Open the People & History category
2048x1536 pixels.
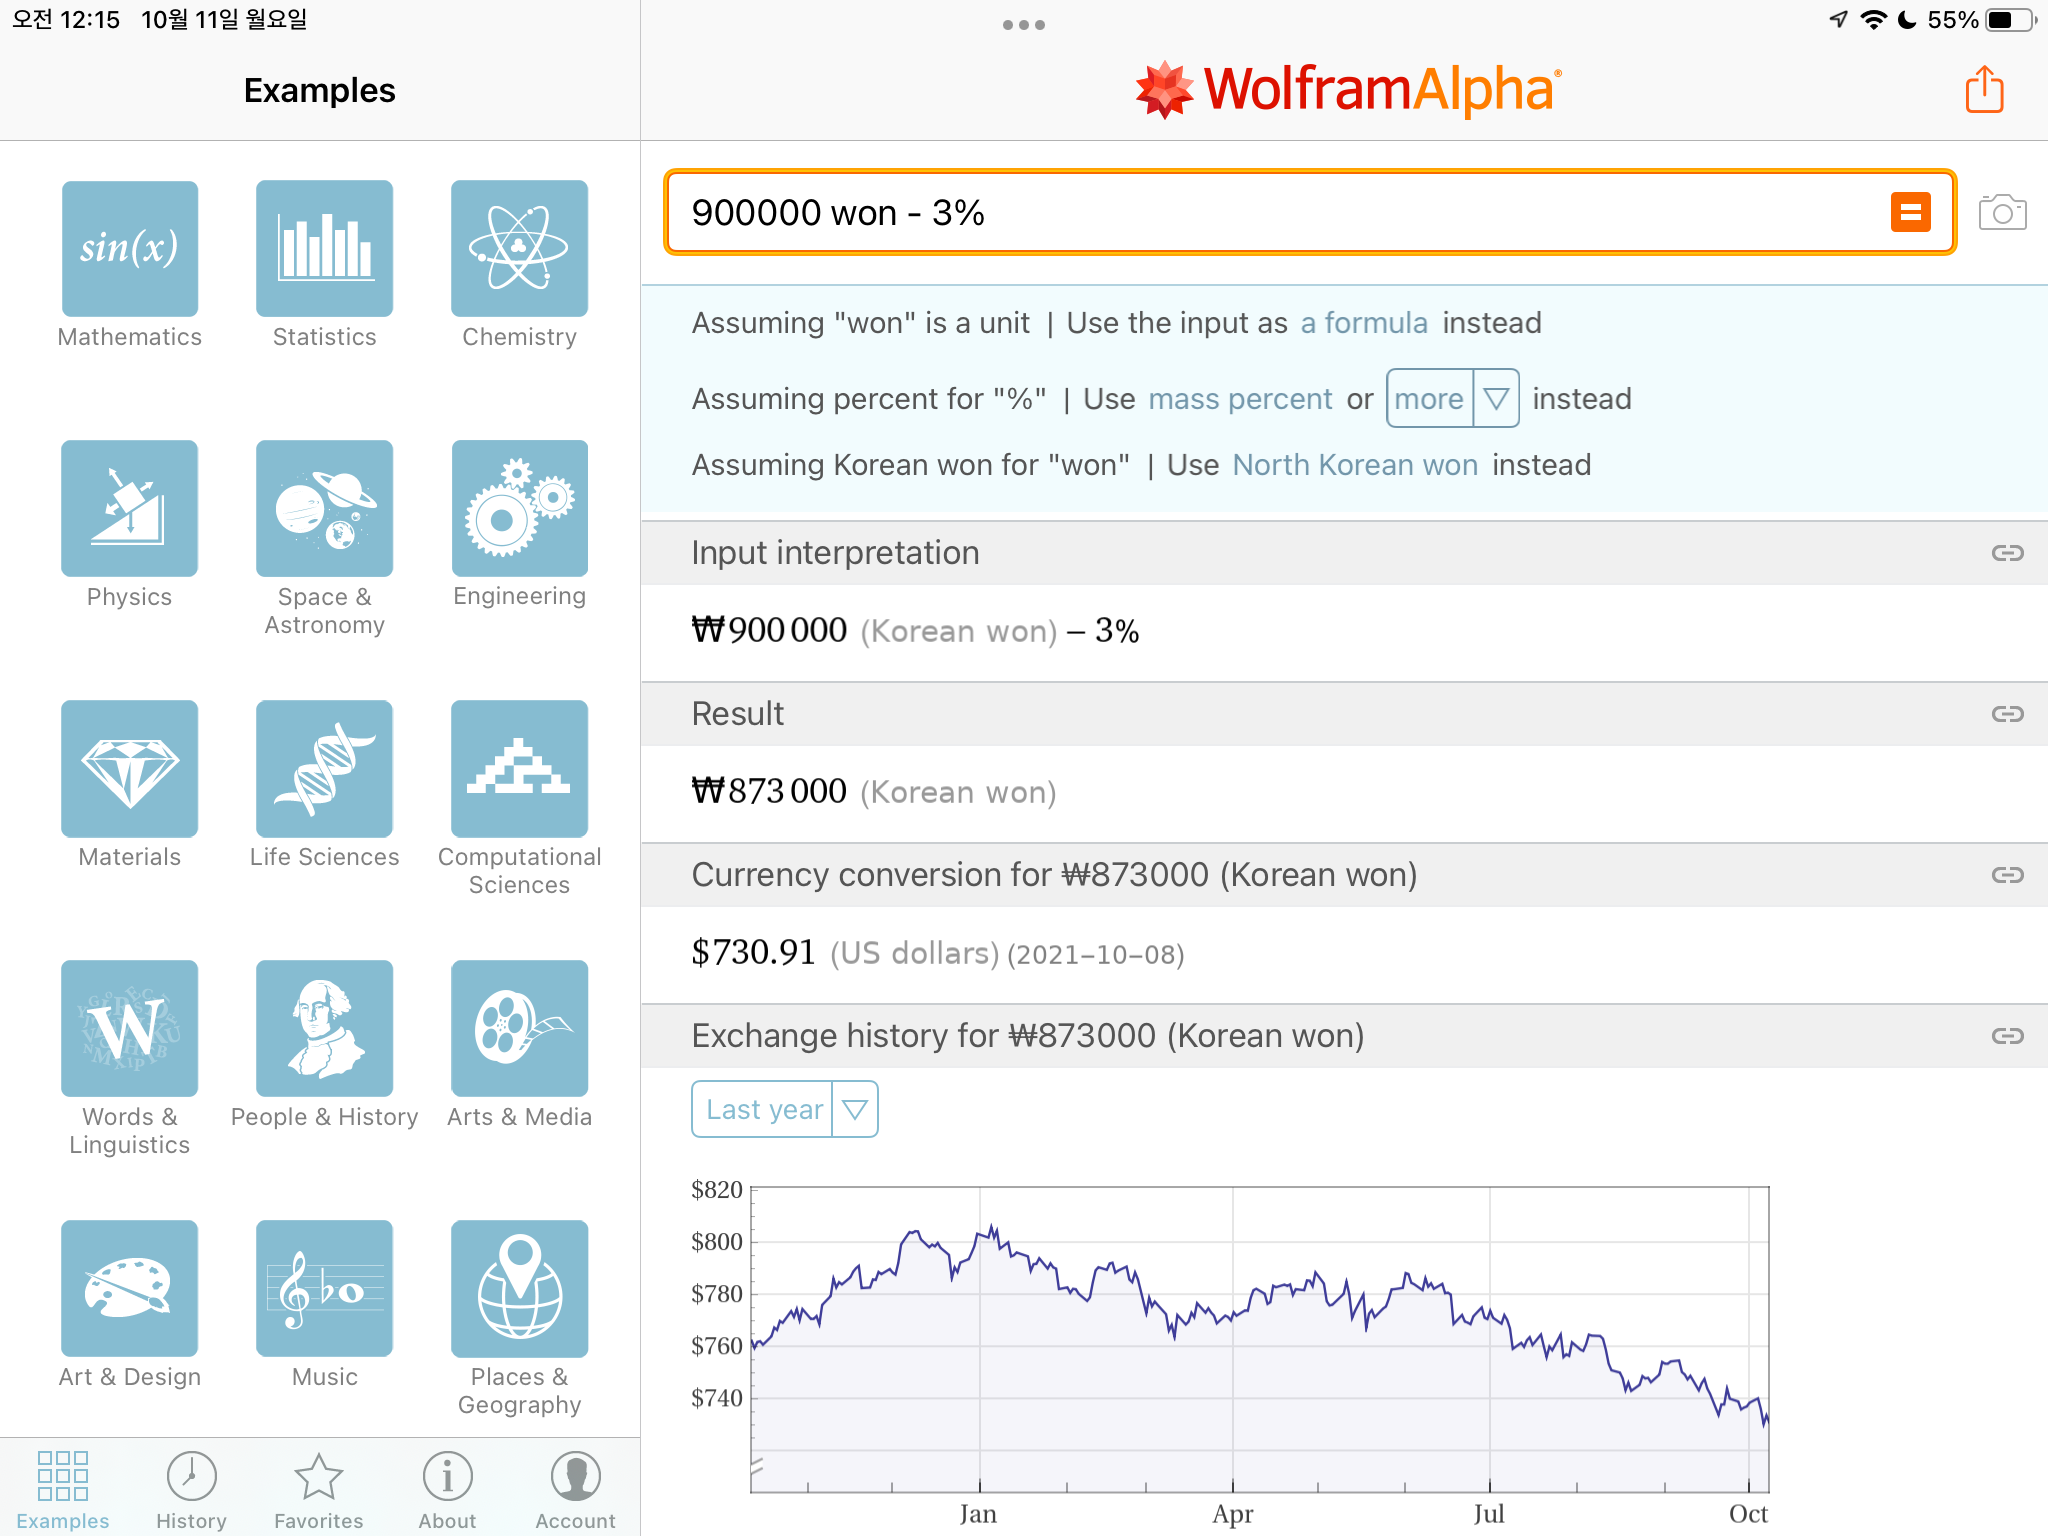point(324,1029)
